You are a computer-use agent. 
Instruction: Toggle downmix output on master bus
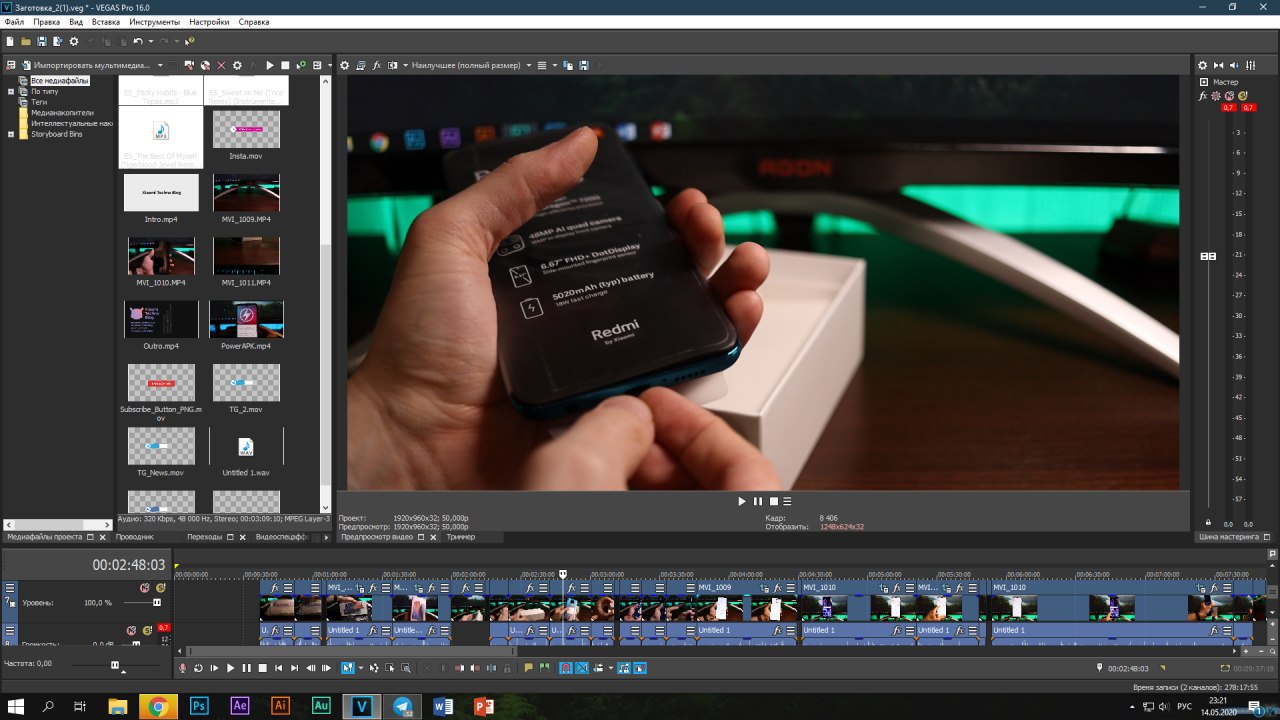coord(1219,65)
